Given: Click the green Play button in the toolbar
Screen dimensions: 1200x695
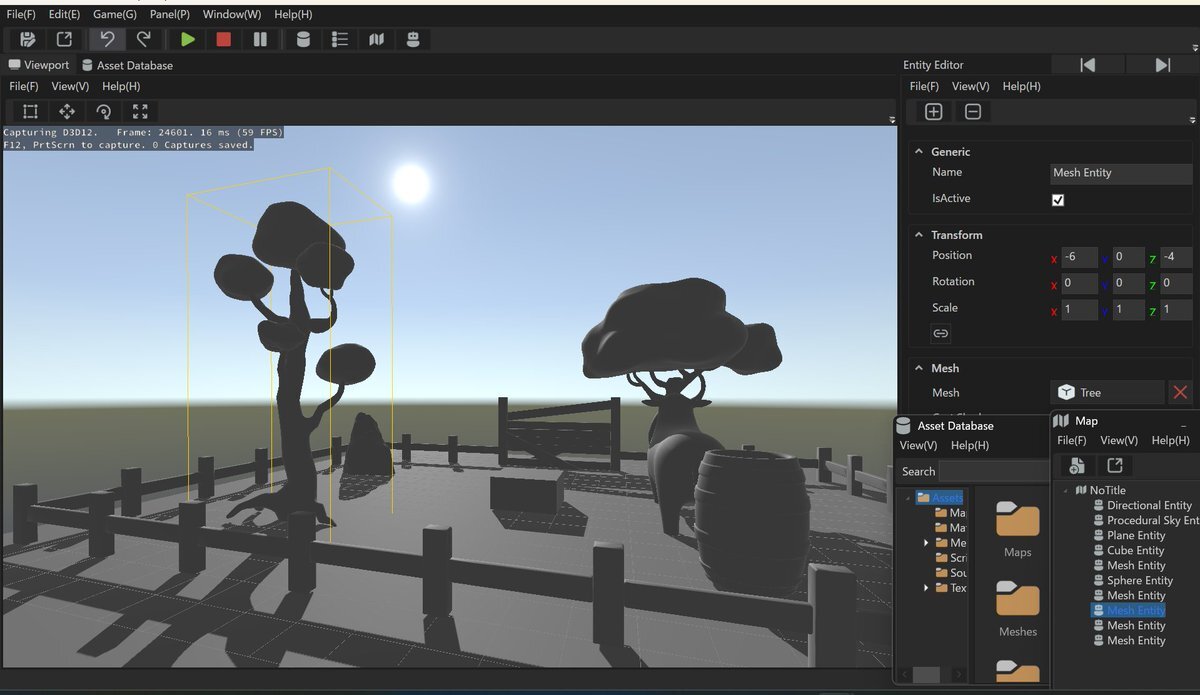Looking at the screenshot, I should pyautogui.click(x=187, y=39).
